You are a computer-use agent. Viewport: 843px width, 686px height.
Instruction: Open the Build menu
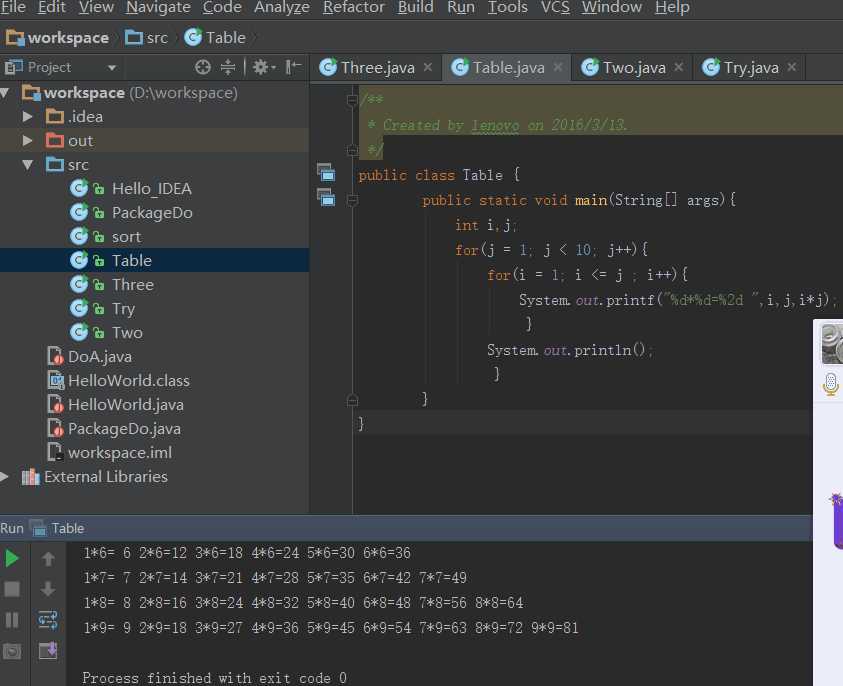415,7
